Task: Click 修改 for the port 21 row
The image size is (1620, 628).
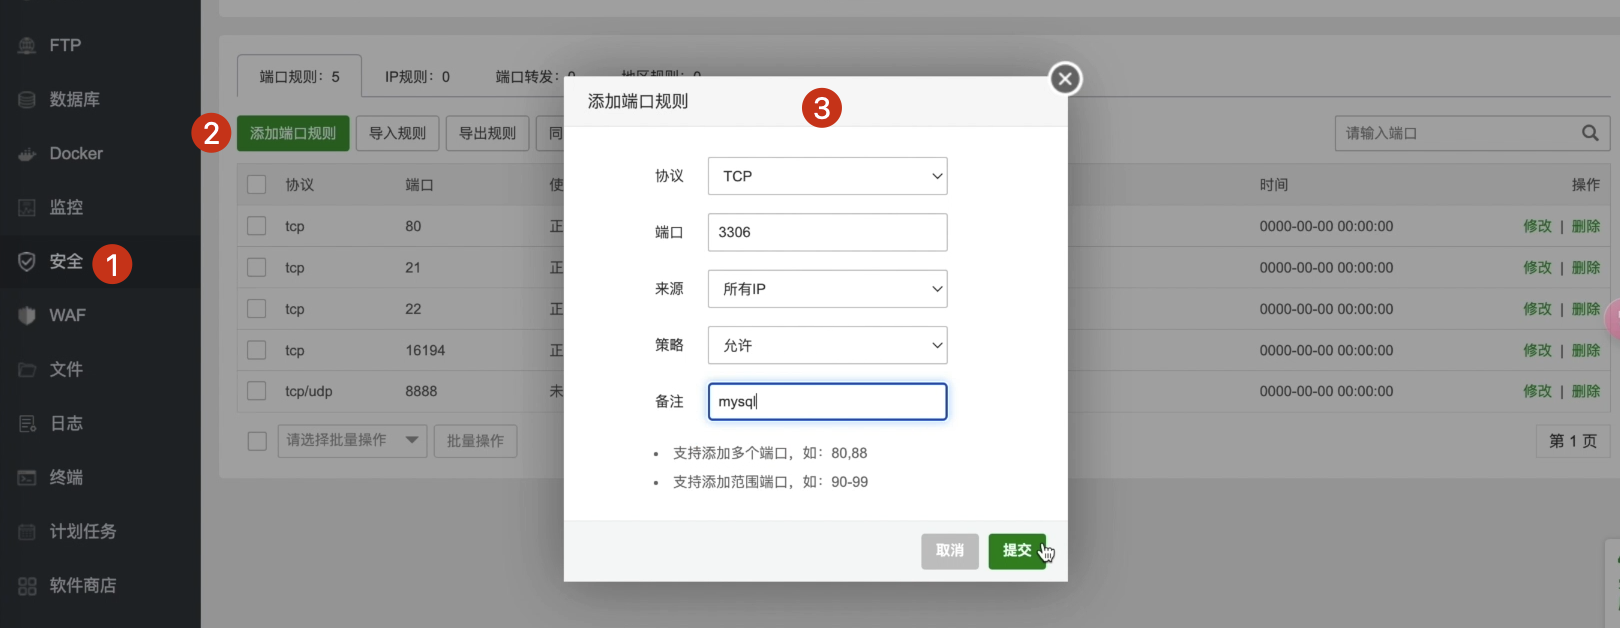Action: (x=1537, y=267)
